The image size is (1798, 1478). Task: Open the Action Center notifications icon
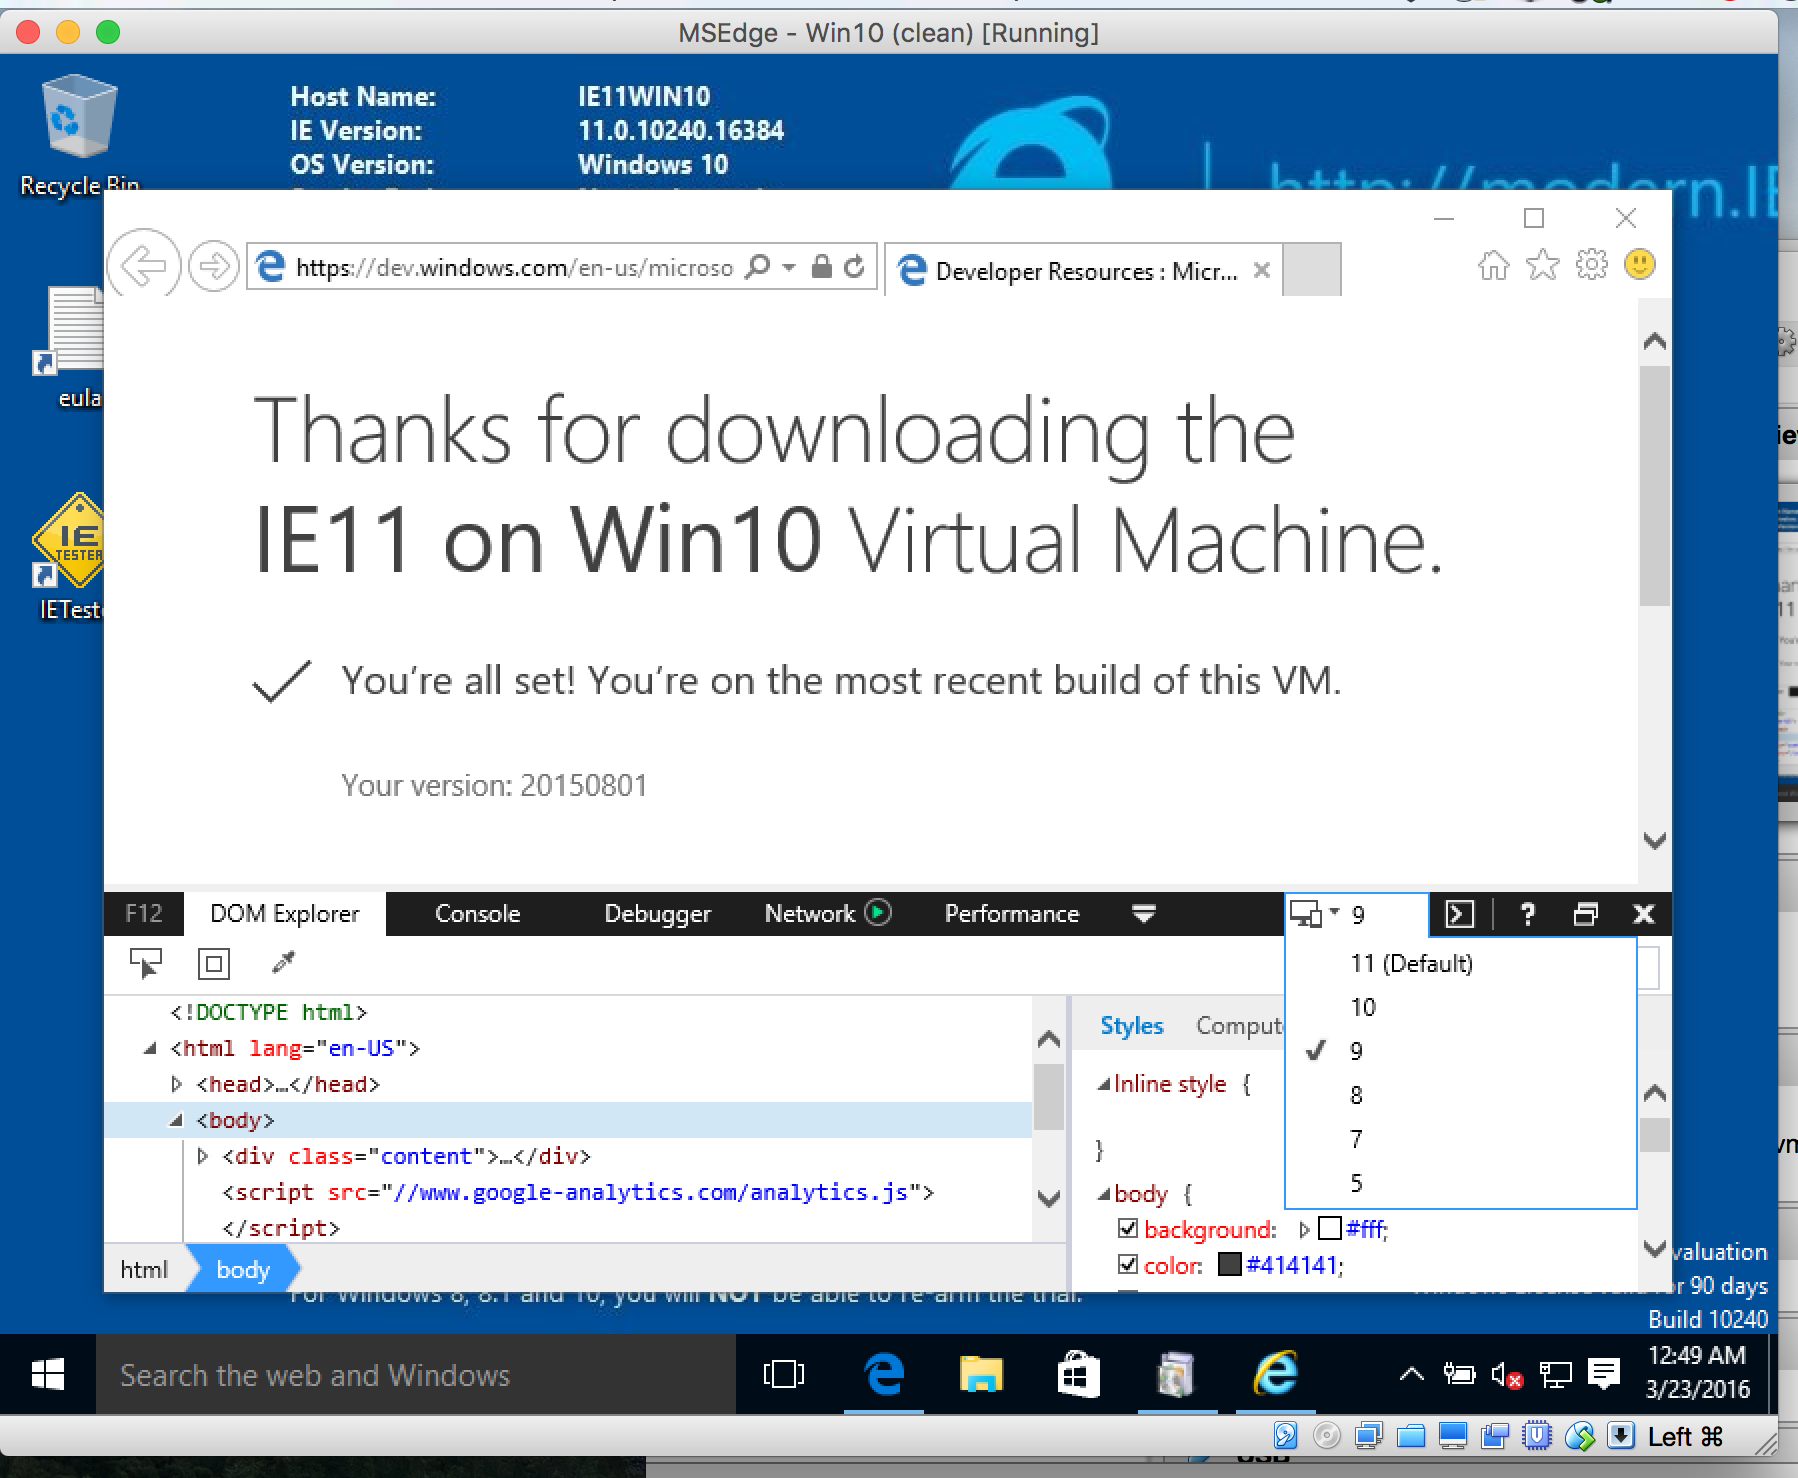pyautogui.click(x=1604, y=1375)
